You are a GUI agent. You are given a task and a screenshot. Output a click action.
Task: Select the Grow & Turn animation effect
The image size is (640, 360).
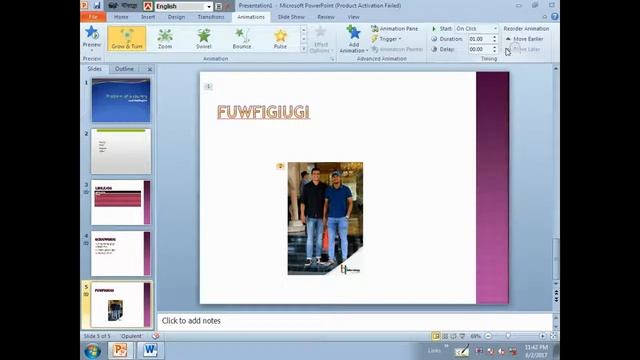(127, 38)
